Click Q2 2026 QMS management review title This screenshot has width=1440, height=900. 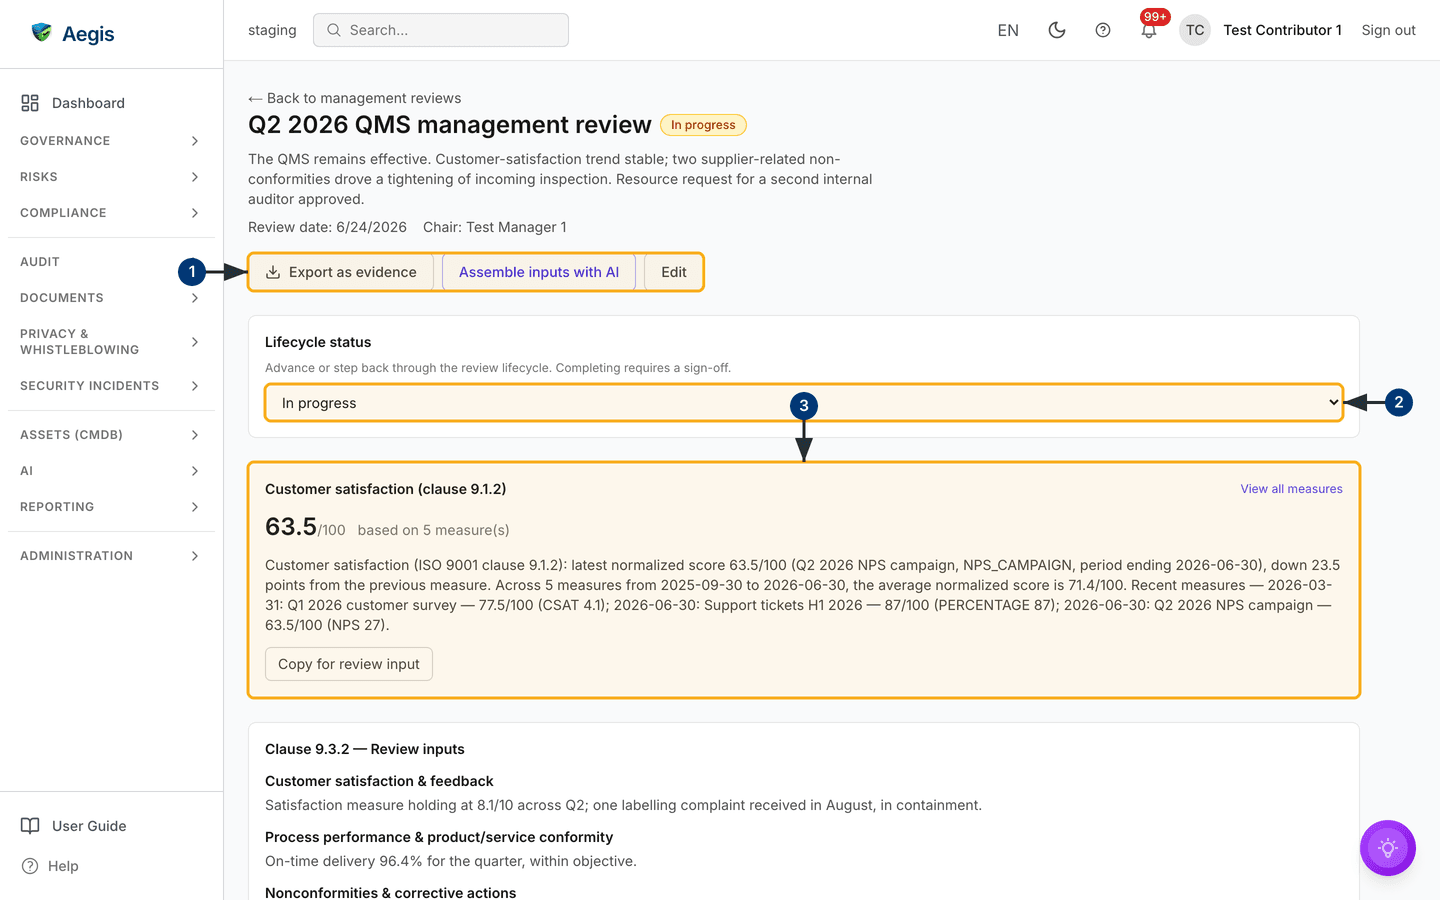[x=450, y=125]
